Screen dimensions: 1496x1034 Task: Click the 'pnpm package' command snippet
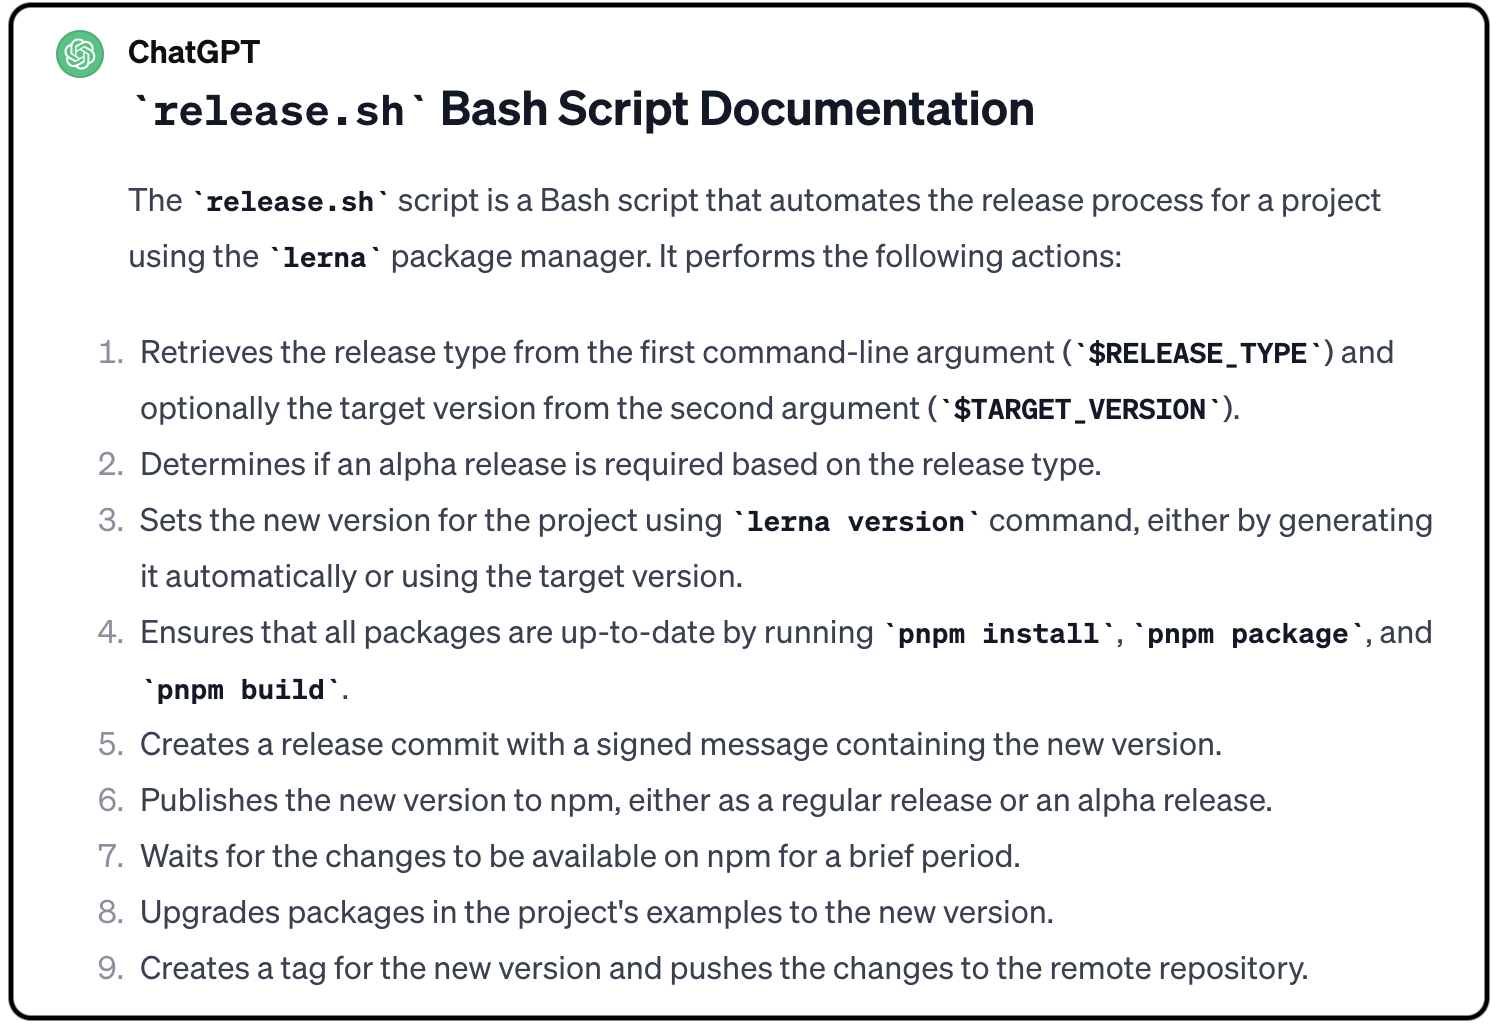click(x=1248, y=634)
